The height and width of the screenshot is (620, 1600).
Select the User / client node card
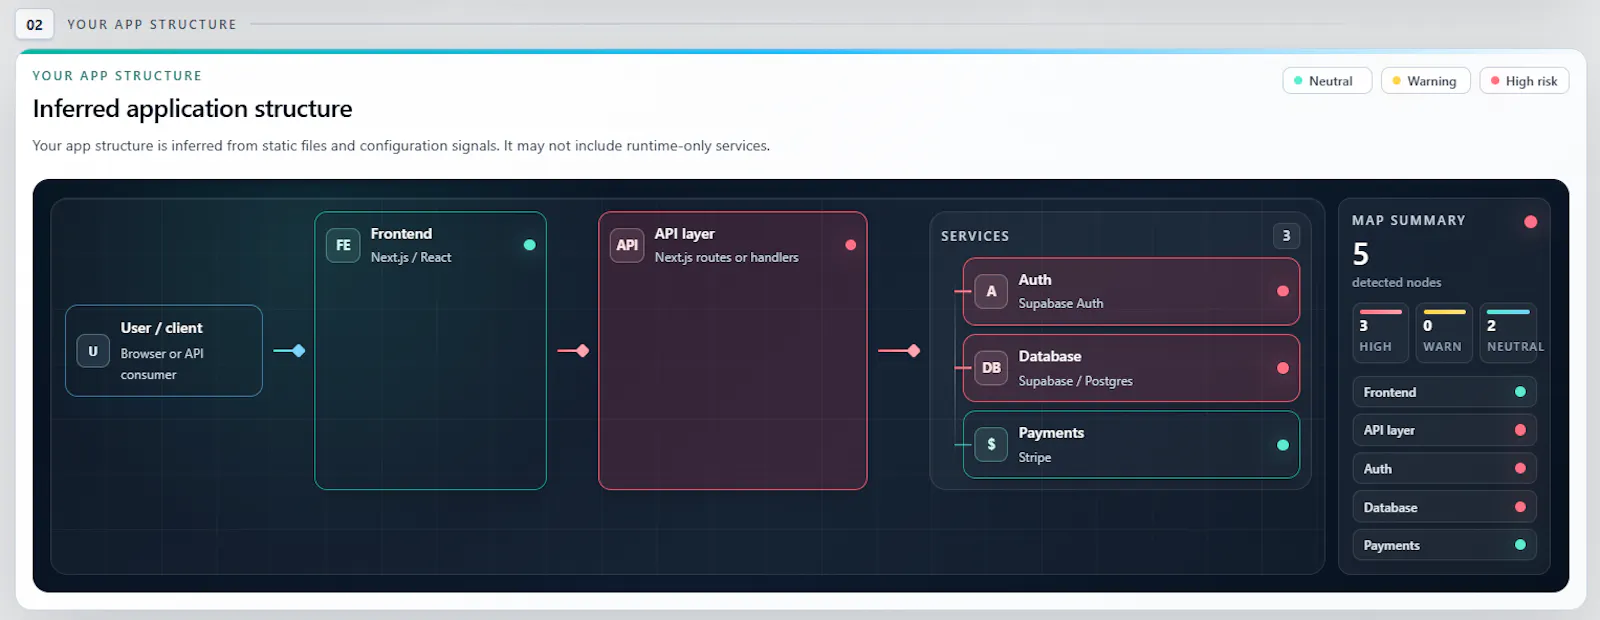coord(164,351)
